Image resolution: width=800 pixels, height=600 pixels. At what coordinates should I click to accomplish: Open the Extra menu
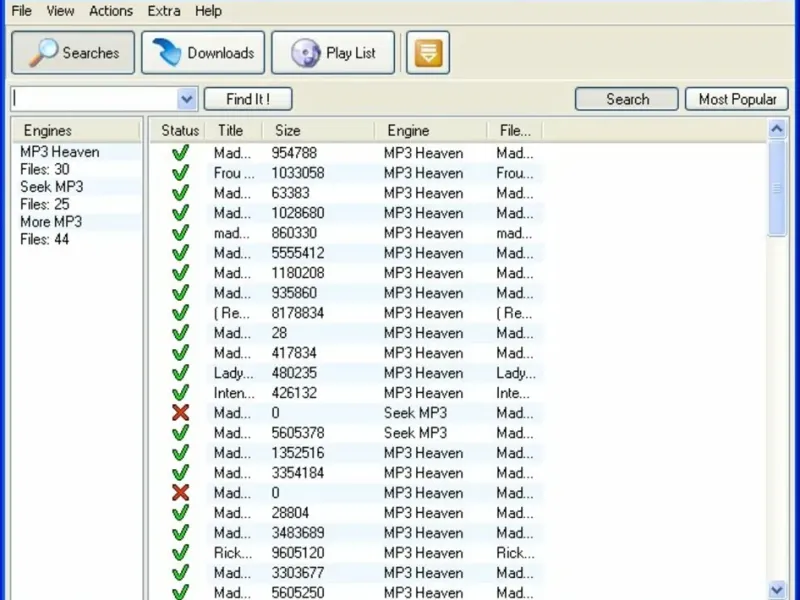coord(164,11)
